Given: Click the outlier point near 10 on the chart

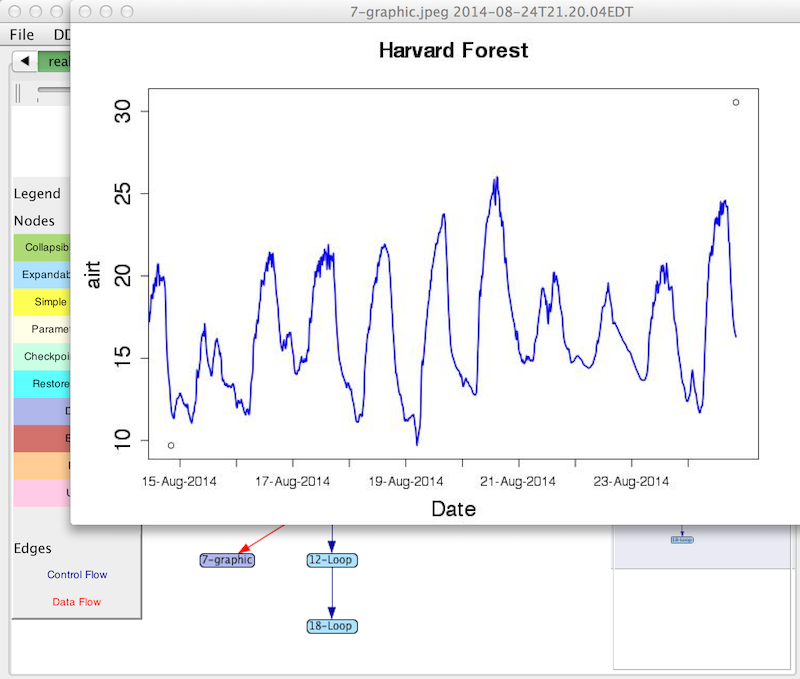Looking at the screenshot, I should (x=171, y=445).
